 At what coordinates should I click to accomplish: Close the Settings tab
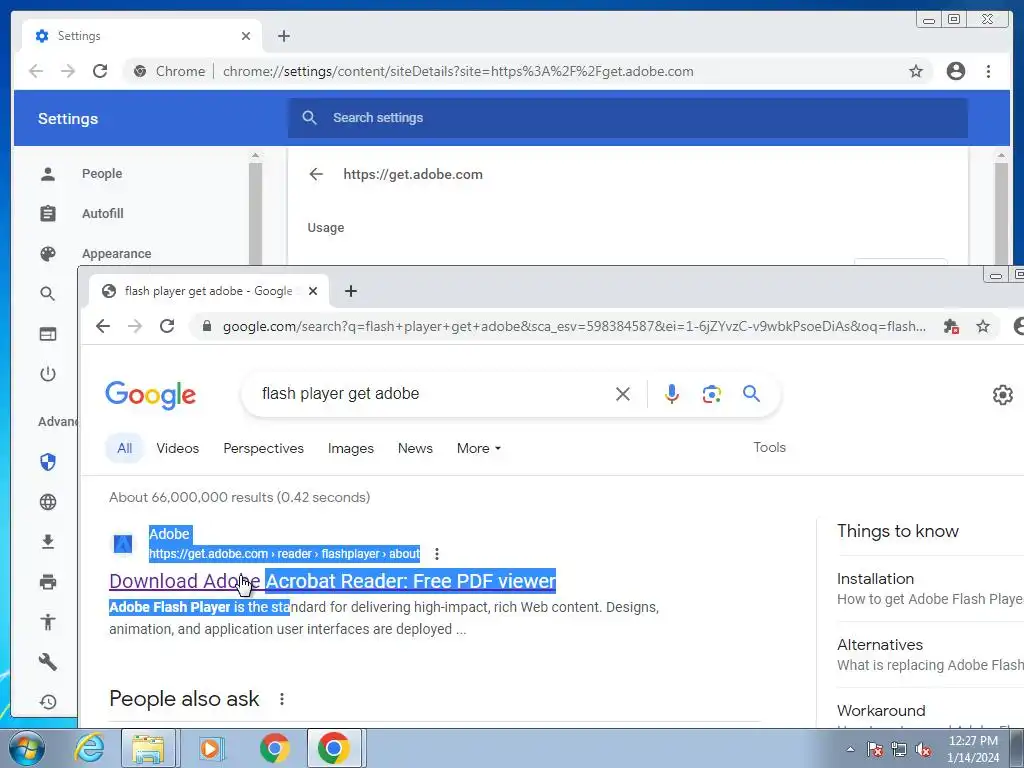click(246, 36)
